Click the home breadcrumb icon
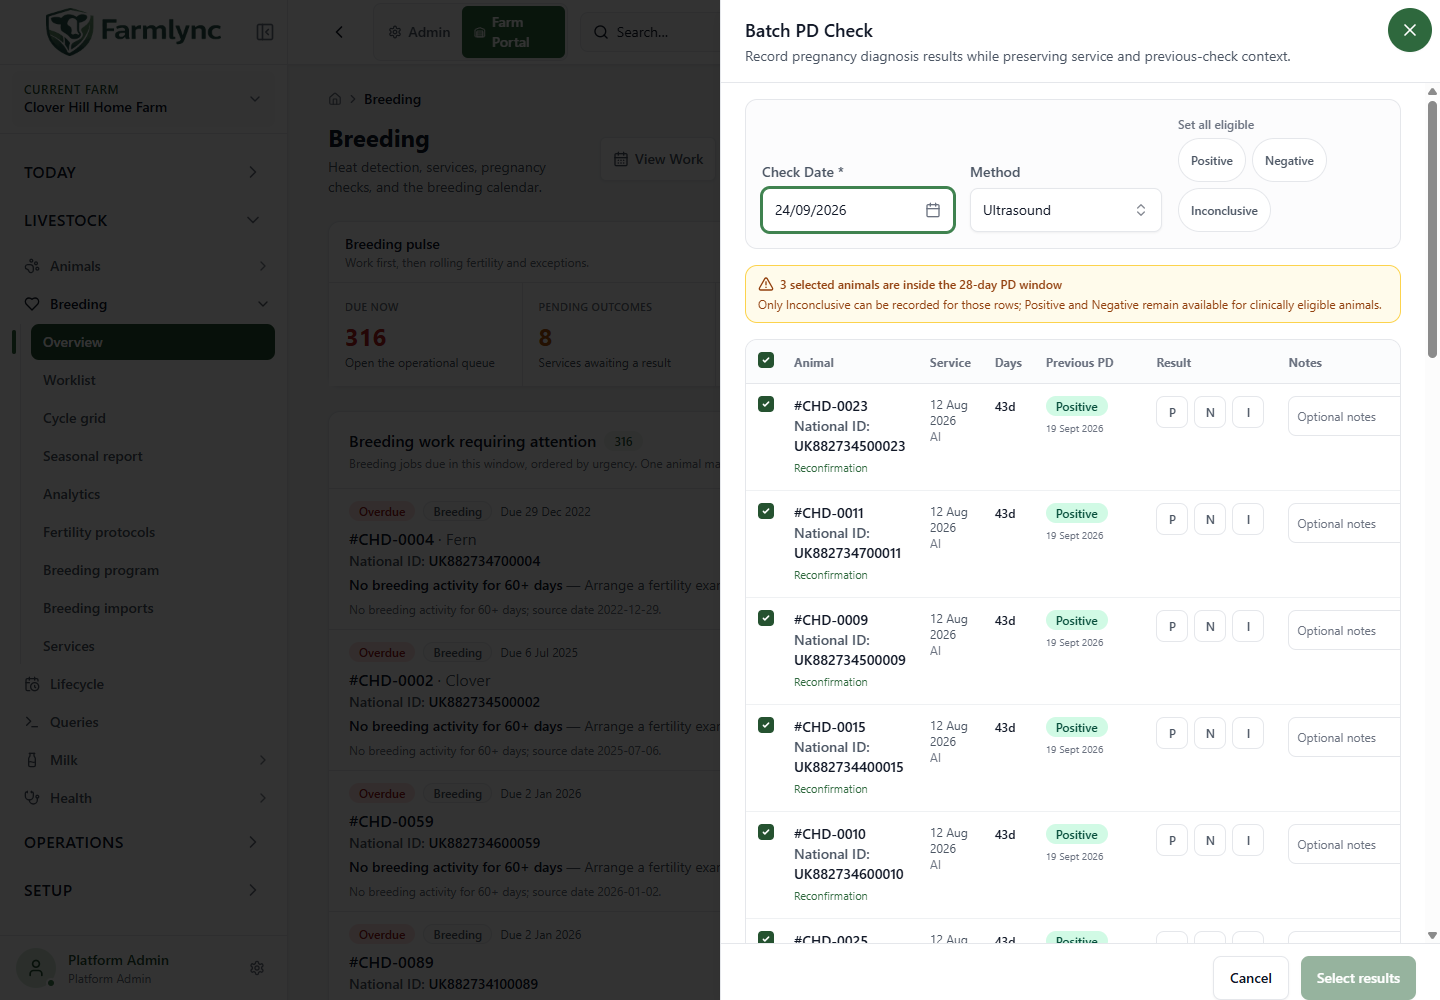Image resolution: width=1440 pixels, height=1000 pixels. [335, 99]
